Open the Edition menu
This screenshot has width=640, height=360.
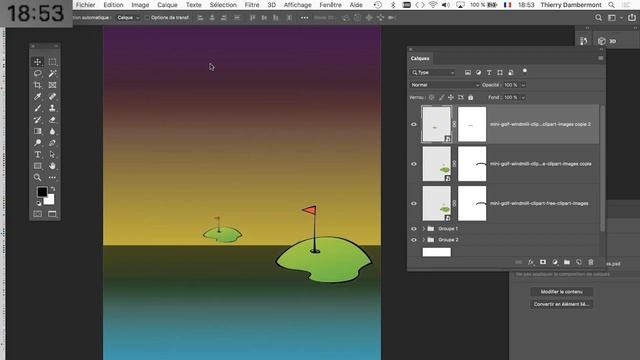click(x=113, y=5)
